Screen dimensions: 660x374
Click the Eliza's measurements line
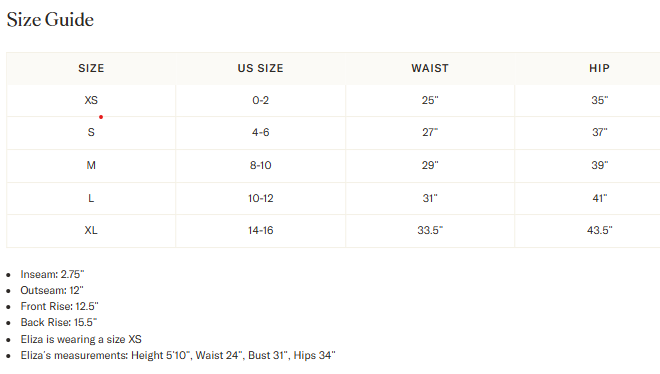[178, 355]
